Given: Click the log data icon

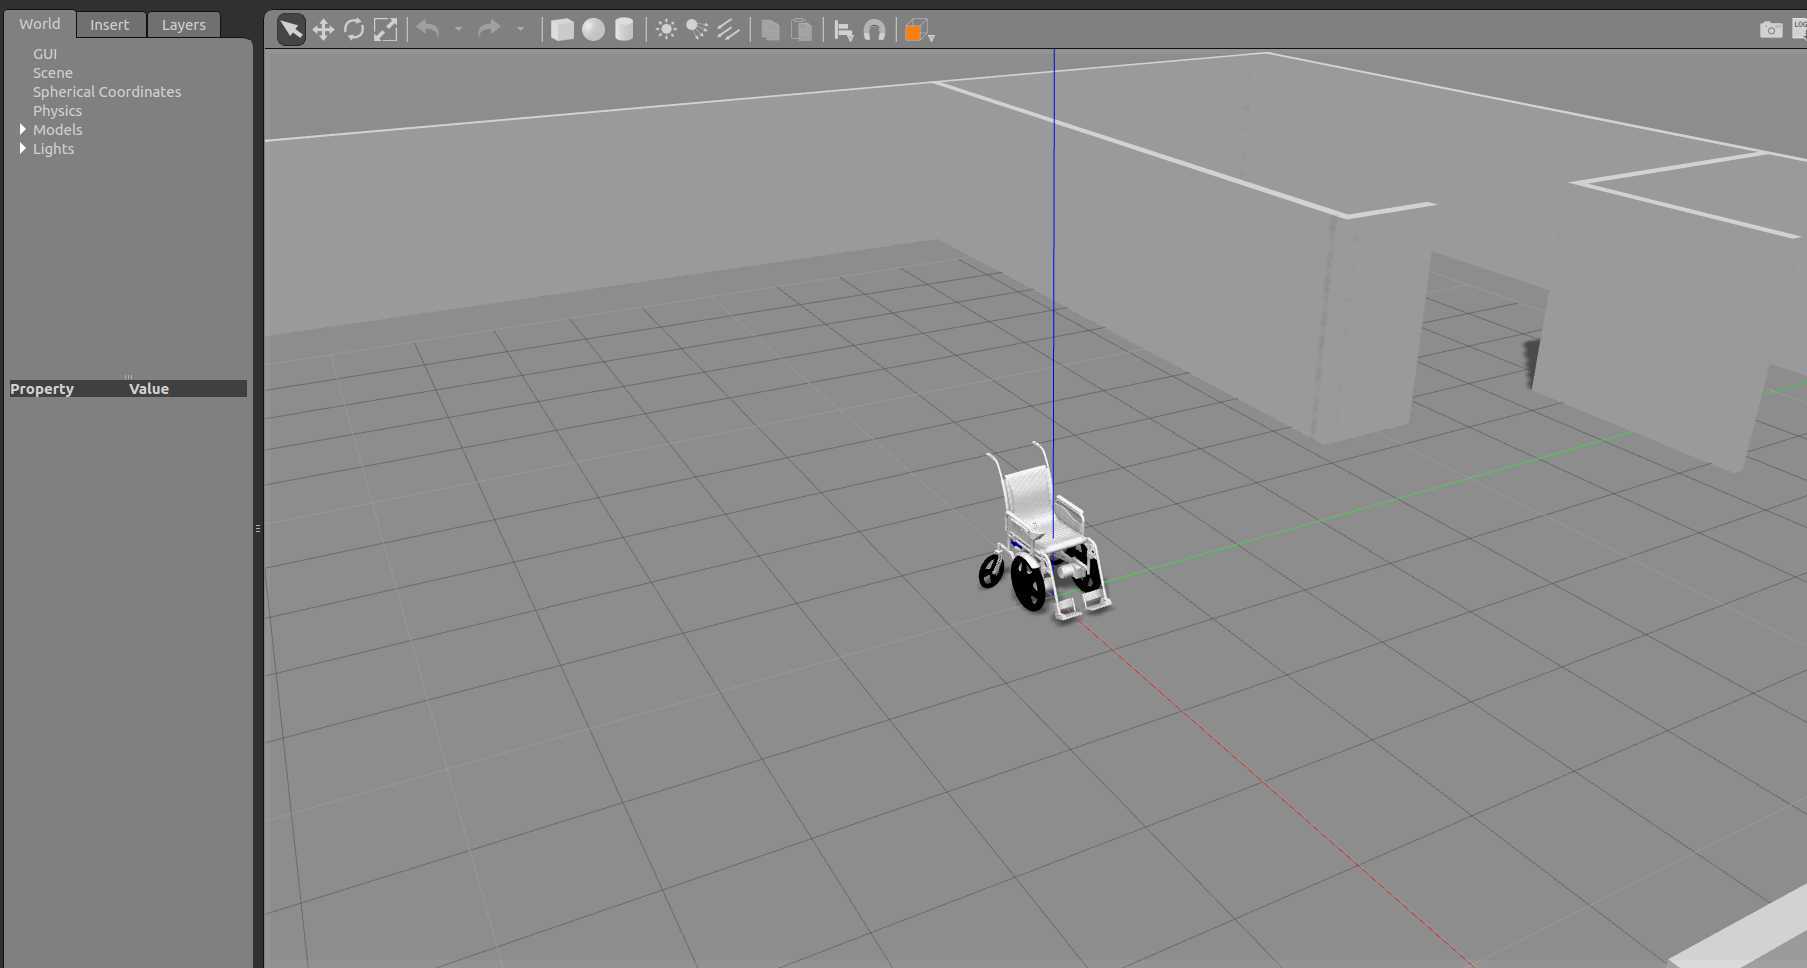Looking at the screenshot, I should [x=1800, y=30].
